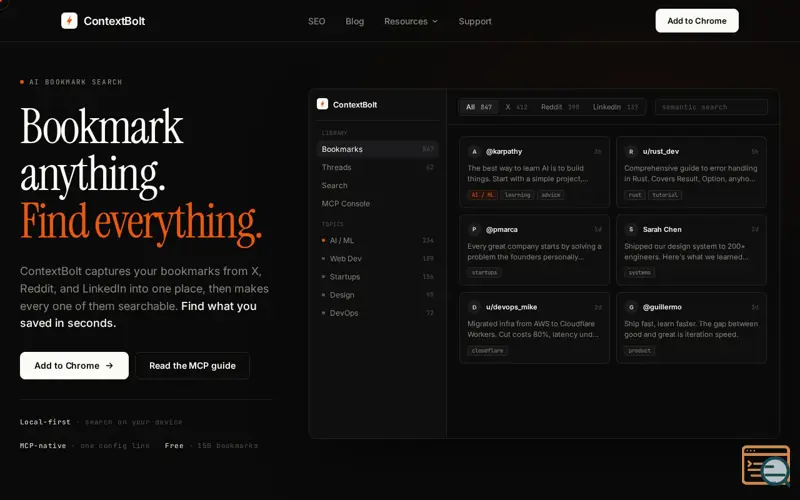
Task: Open the SEO nav link
Action: click(316, 21)
